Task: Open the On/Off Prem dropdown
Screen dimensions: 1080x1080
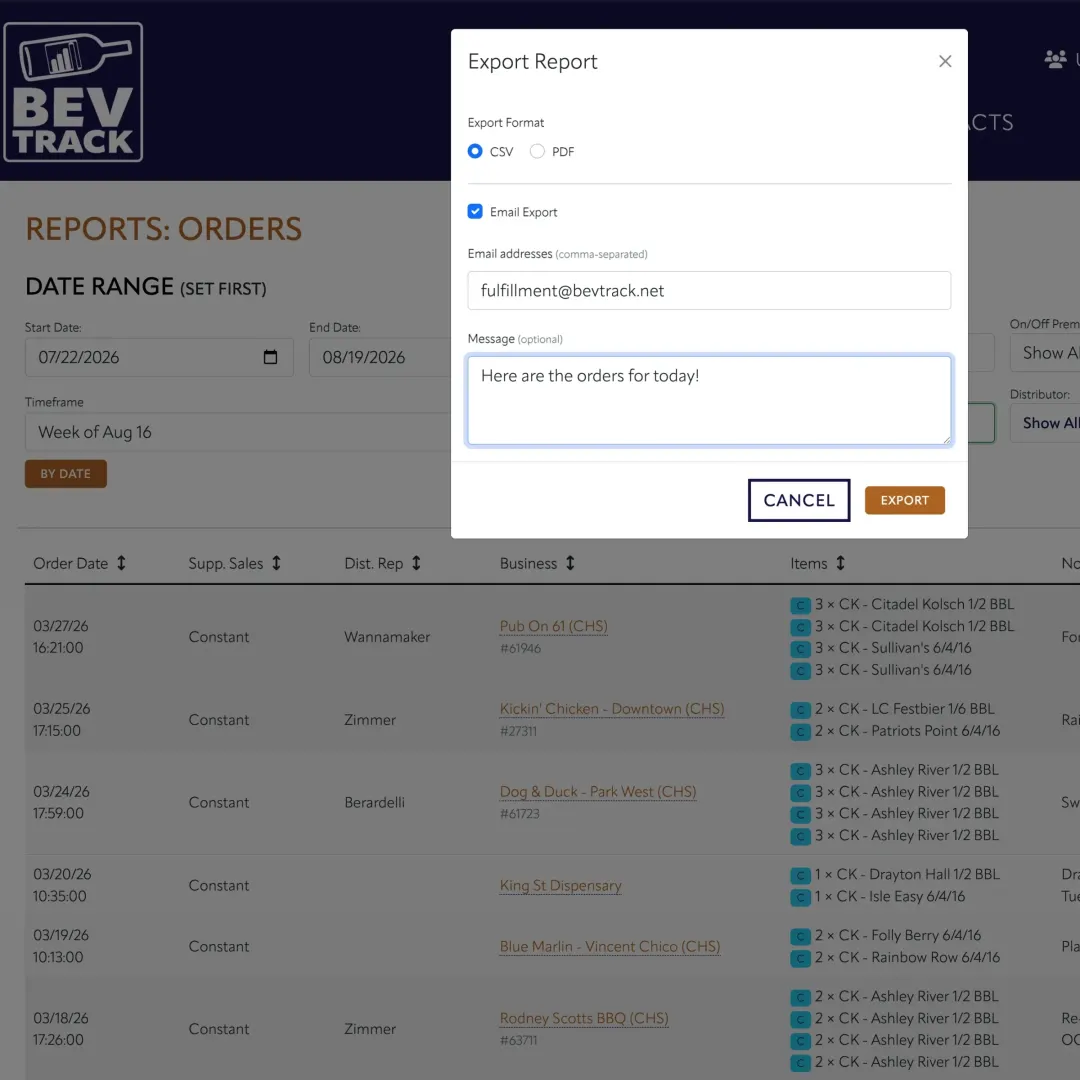Action: point(1045,353)
